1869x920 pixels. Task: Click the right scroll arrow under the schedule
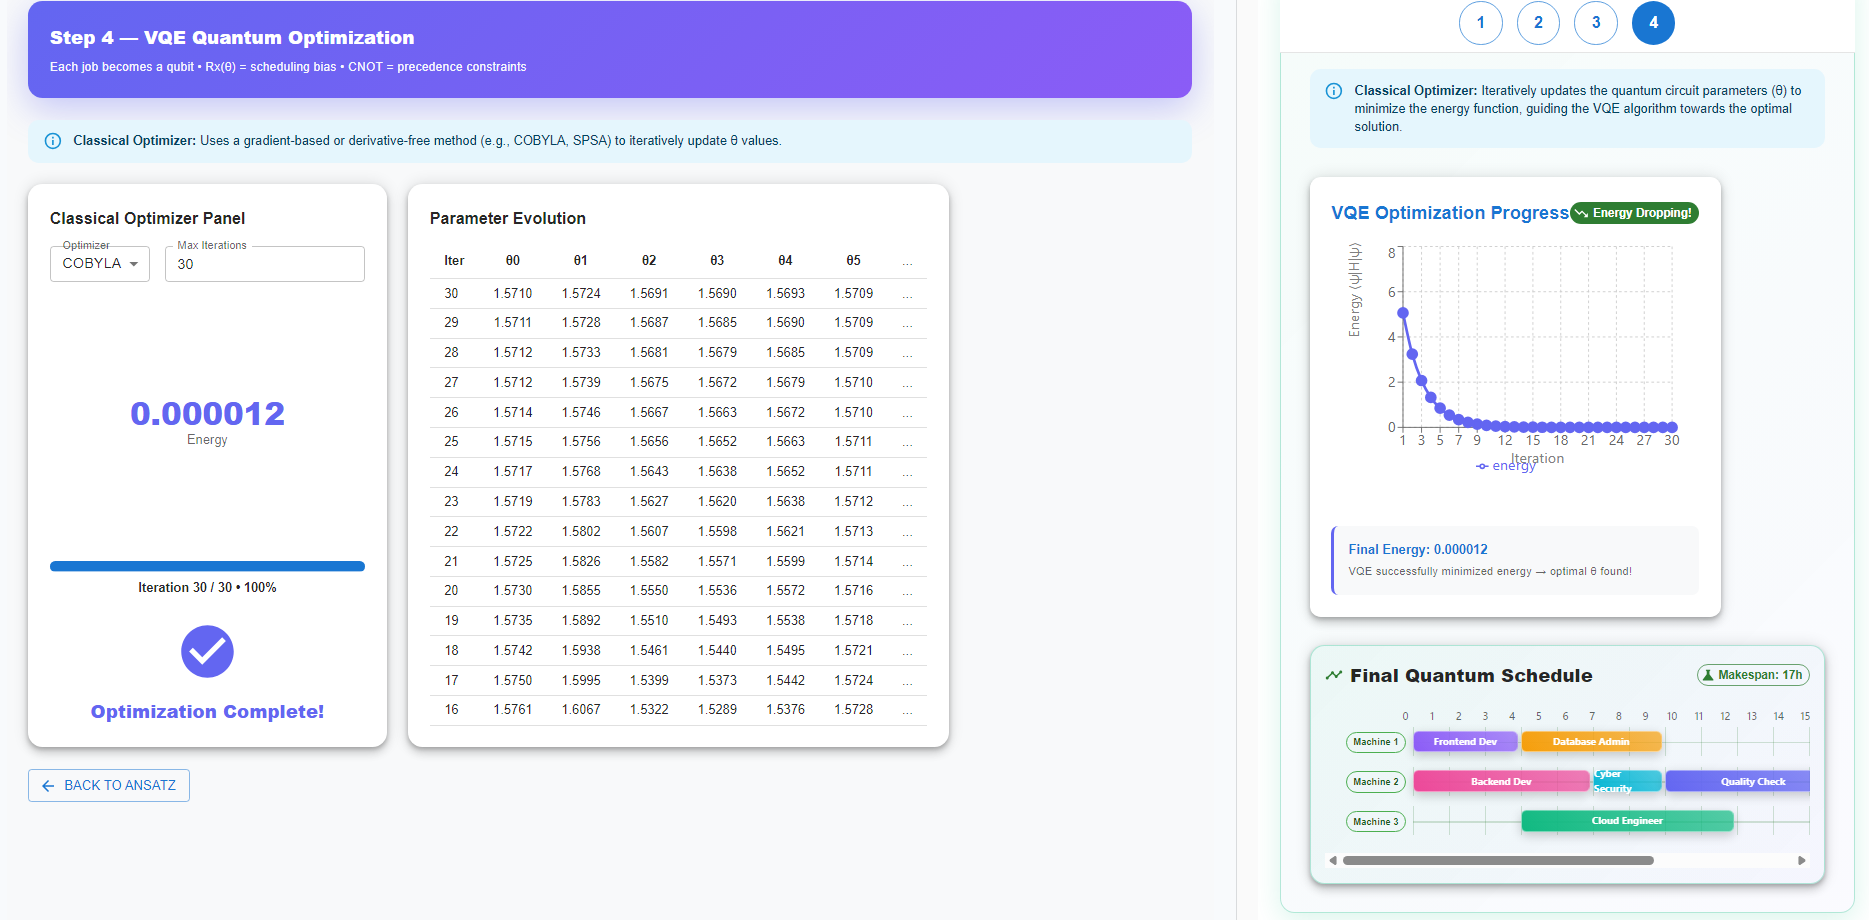coord(1802,860)
